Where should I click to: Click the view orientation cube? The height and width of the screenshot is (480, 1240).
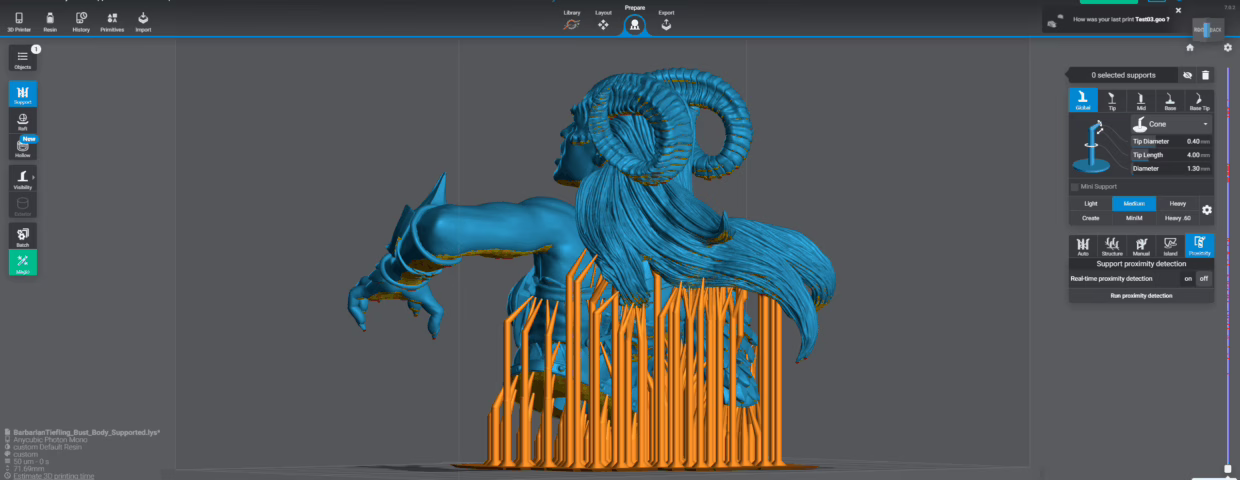tap(1207, 30)
